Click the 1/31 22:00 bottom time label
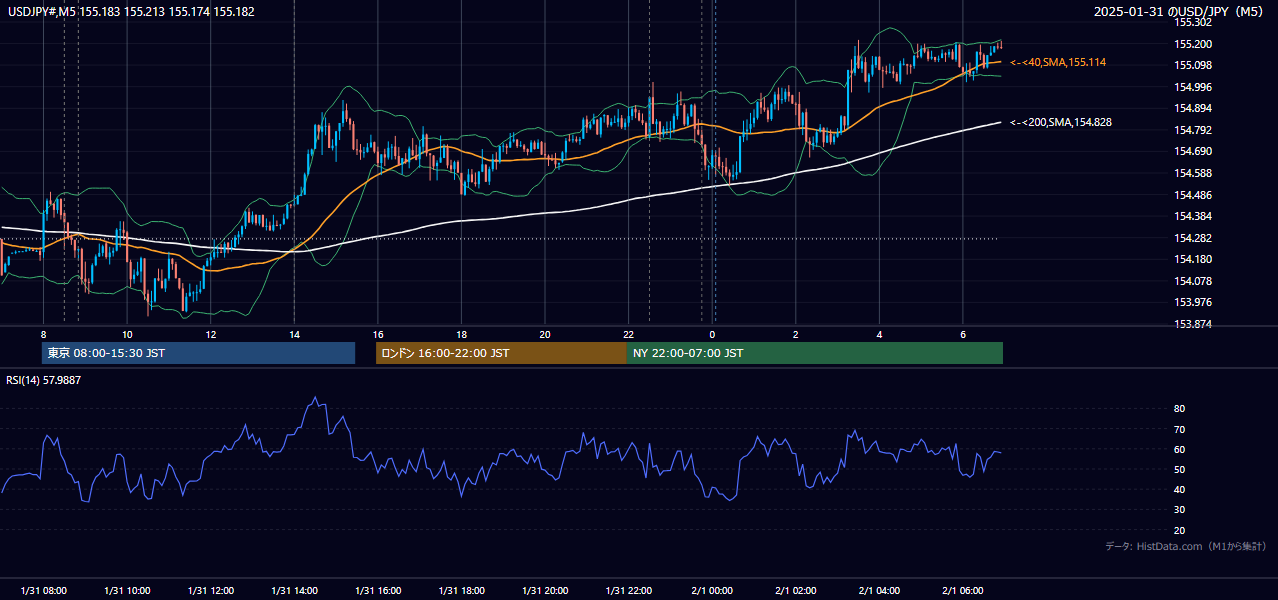 [628, 591]
